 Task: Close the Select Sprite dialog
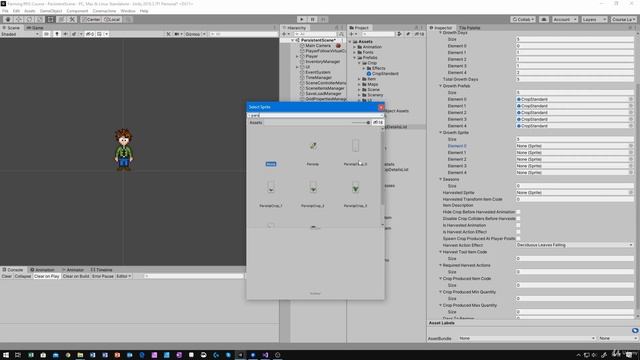(381, 107)
